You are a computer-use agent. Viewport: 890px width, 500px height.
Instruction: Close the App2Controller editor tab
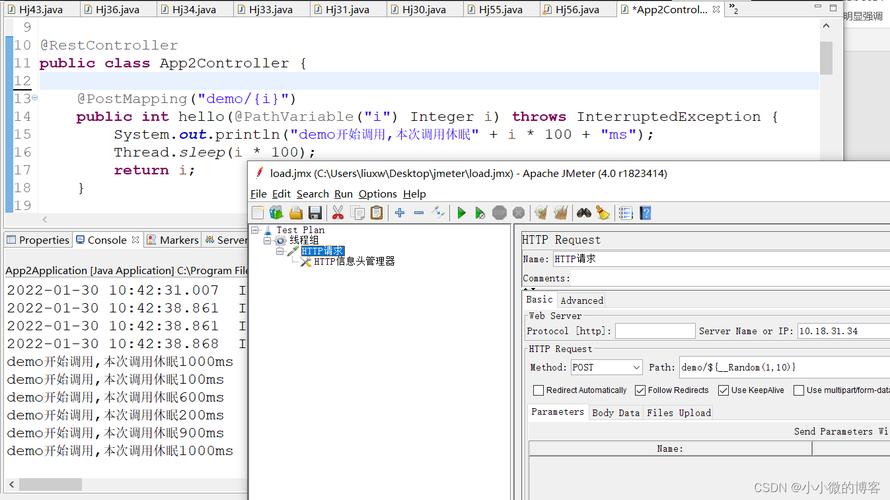pyautogui.click(x=716, y=9)
